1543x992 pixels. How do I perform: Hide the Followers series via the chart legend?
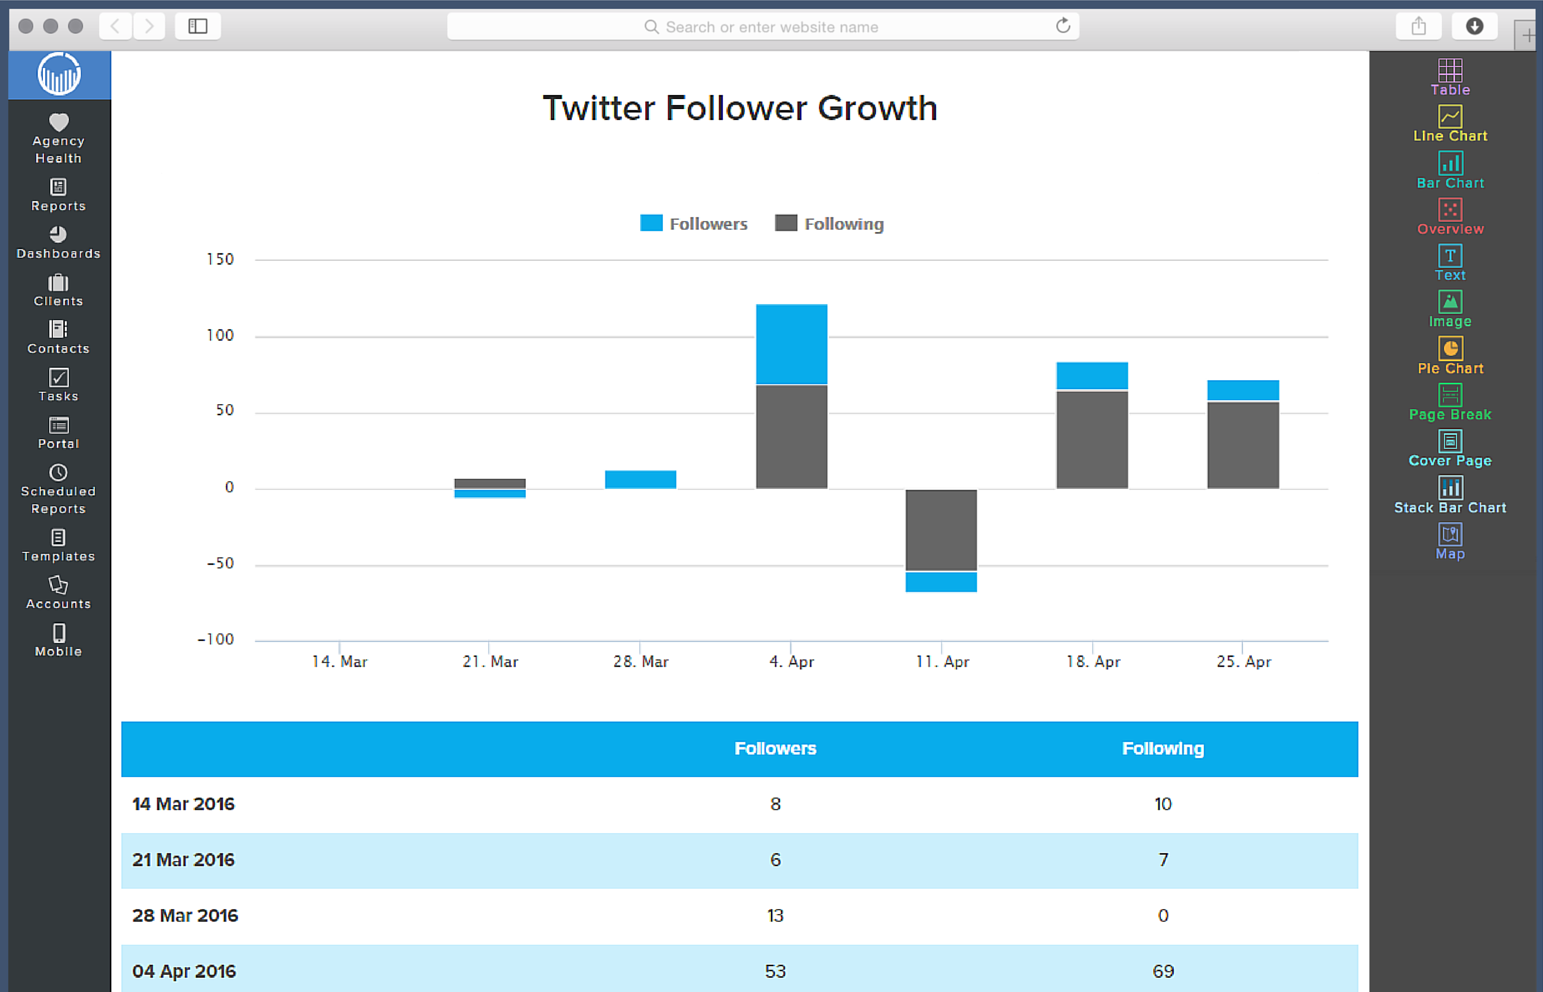pos(694,223)
